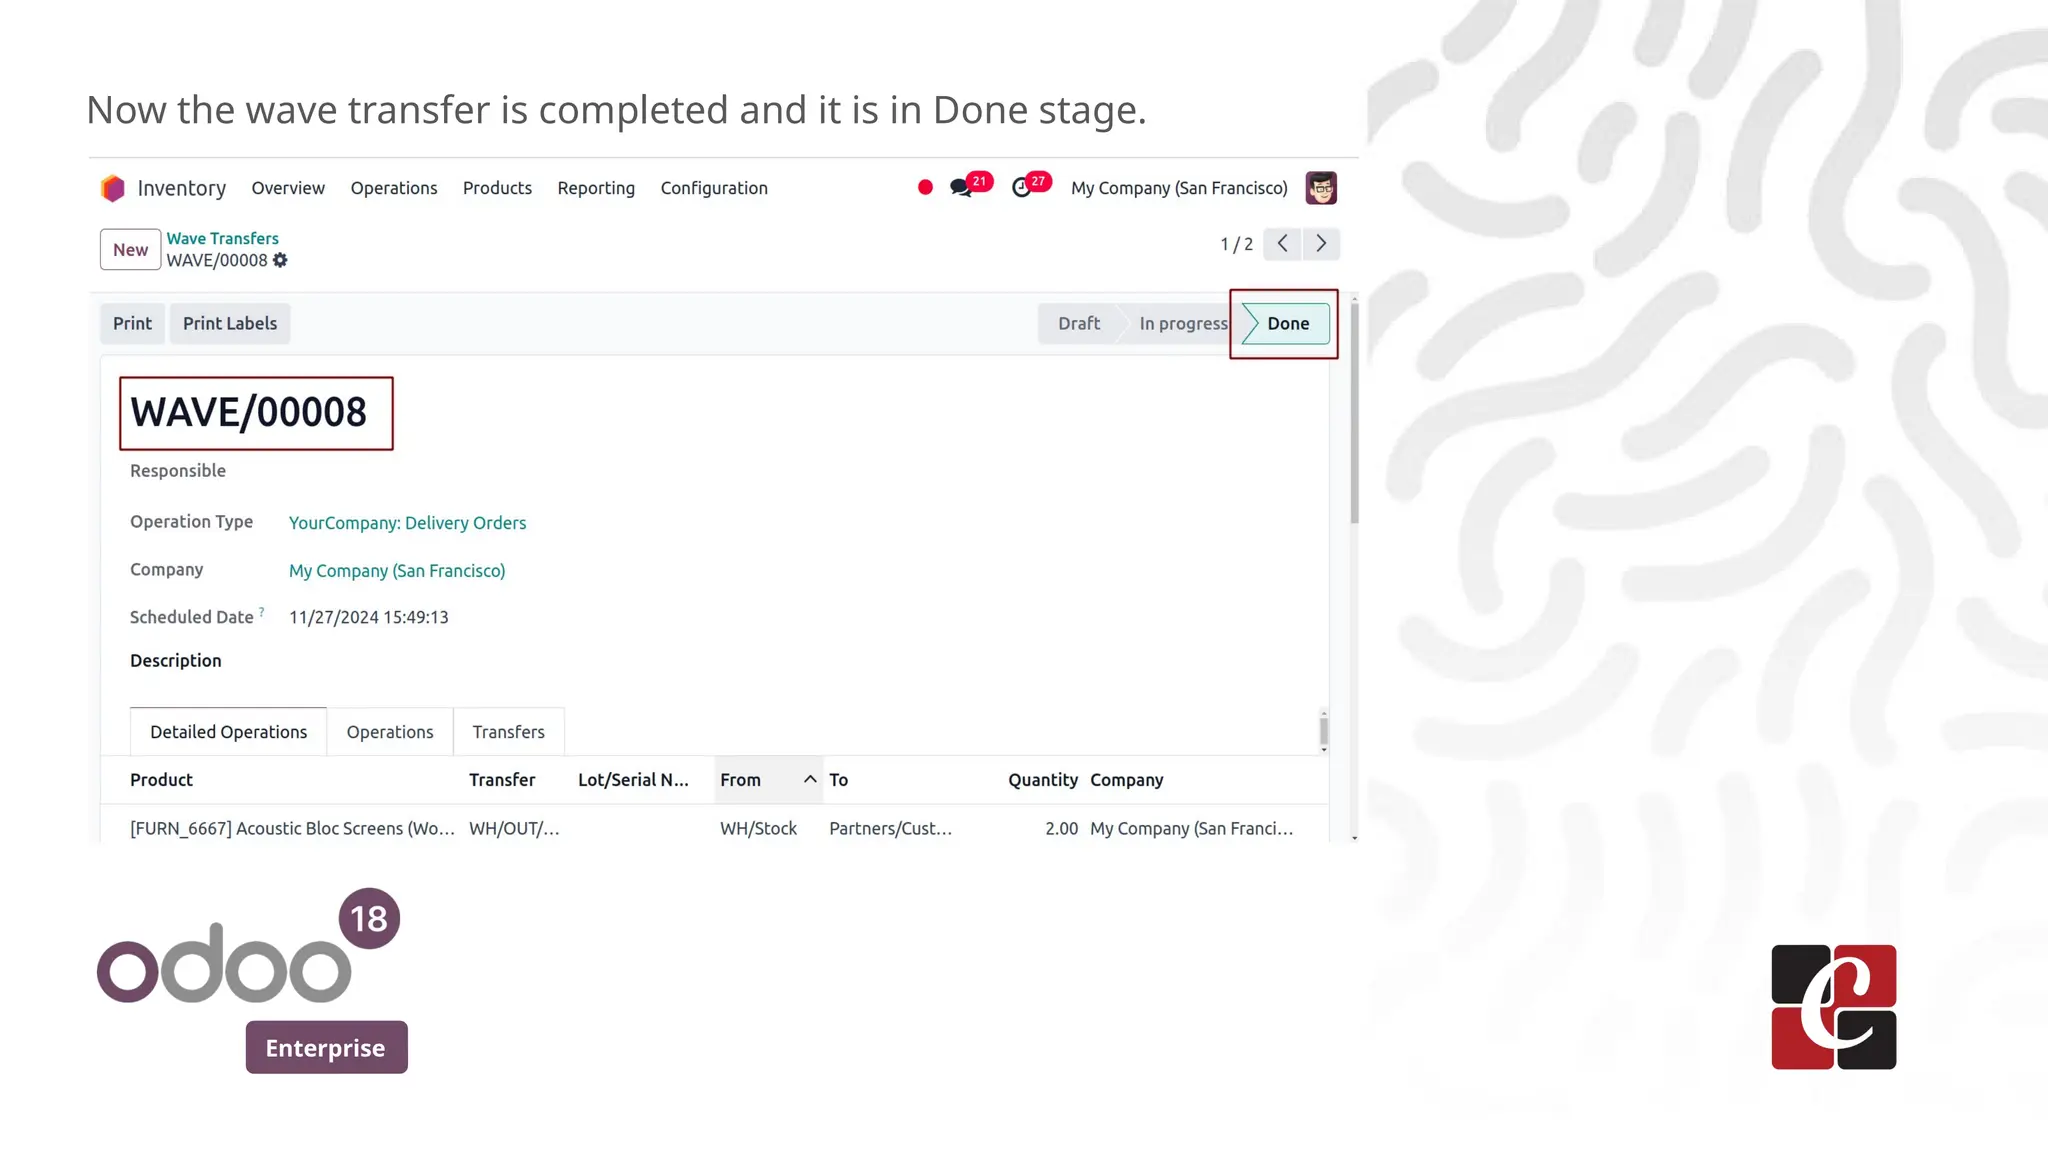Click the red recording dot indicator
The image size is (2048, 1152).
(925, 187)
